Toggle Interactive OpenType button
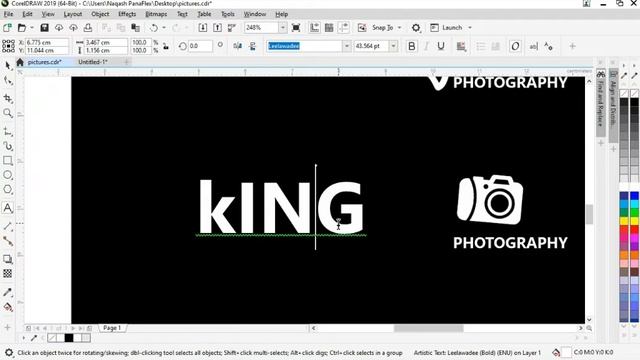The width and height of the screenshot is (640, 360). 515,46
